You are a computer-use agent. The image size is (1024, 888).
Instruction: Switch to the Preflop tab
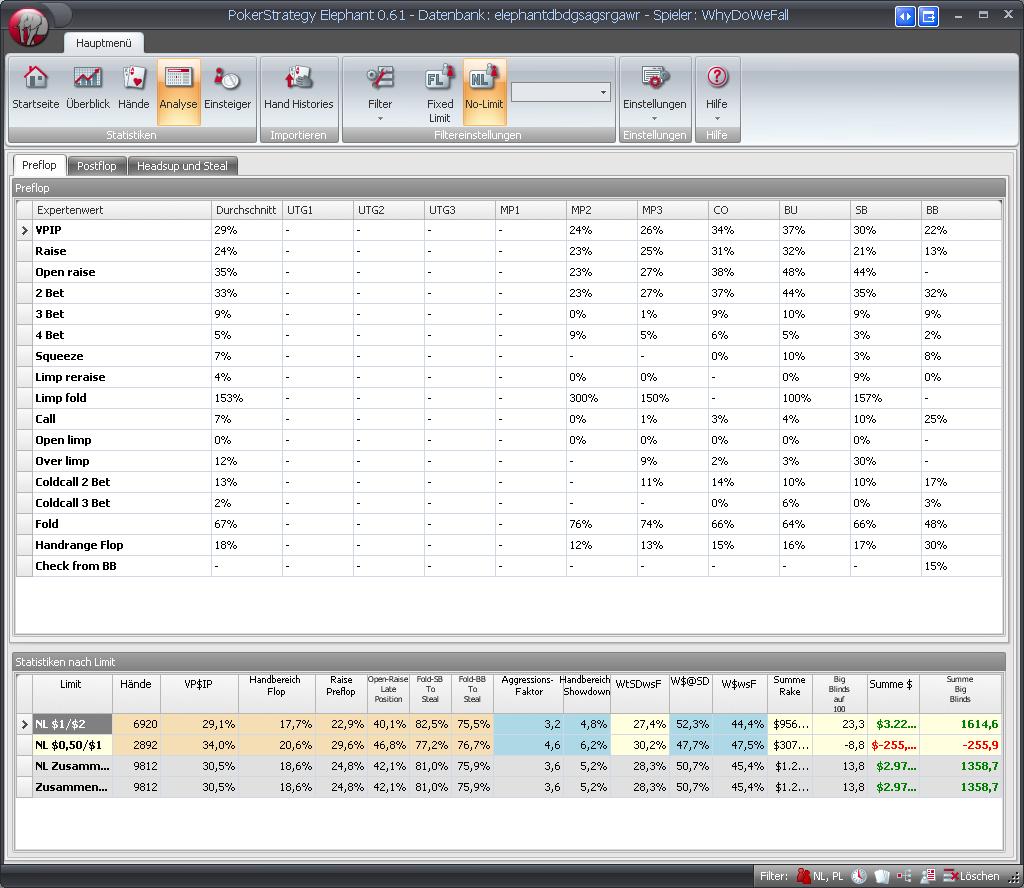39,165
